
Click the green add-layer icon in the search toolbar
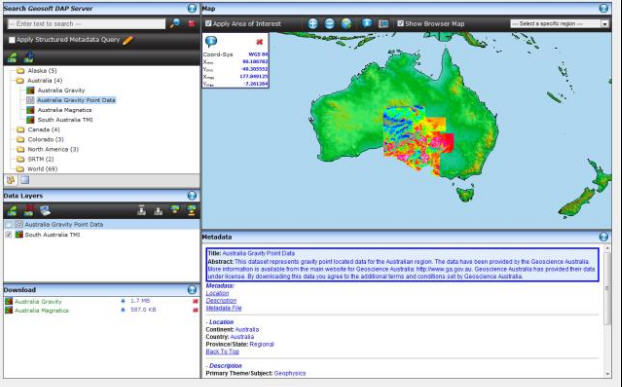click(12, 57)
